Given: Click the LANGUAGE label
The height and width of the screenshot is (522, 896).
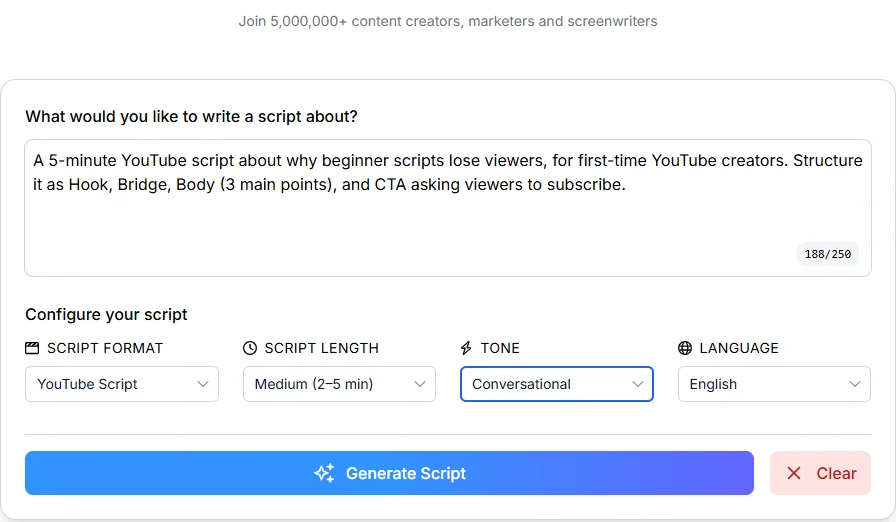Looking at the screenshot, I should pos(739,348).
